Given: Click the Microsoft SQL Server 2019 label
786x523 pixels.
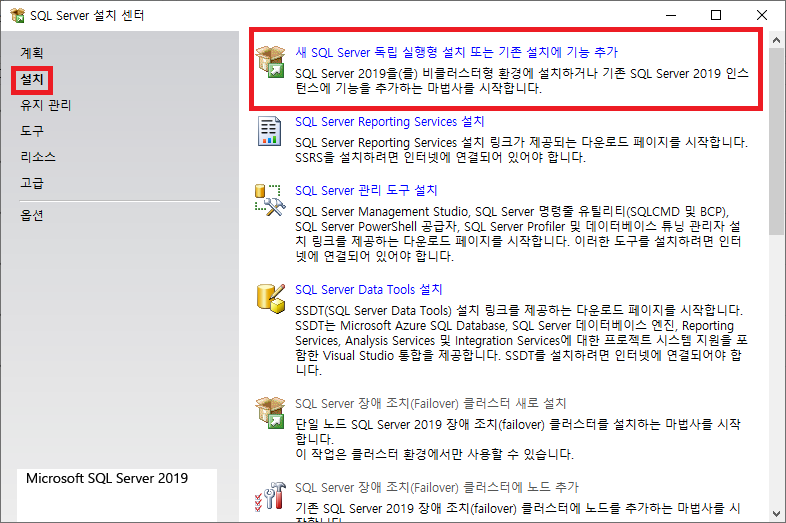Looking at the screenshot, I should (107, 478).
